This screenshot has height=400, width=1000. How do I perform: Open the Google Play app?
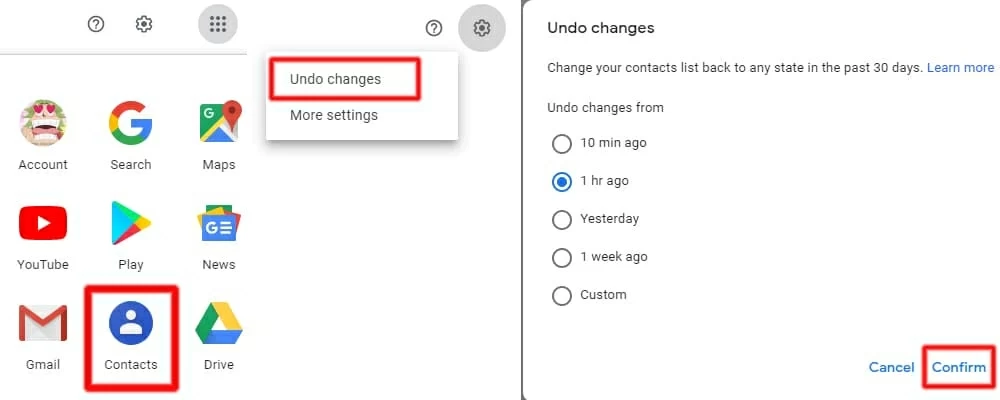[x=131, y=224]
